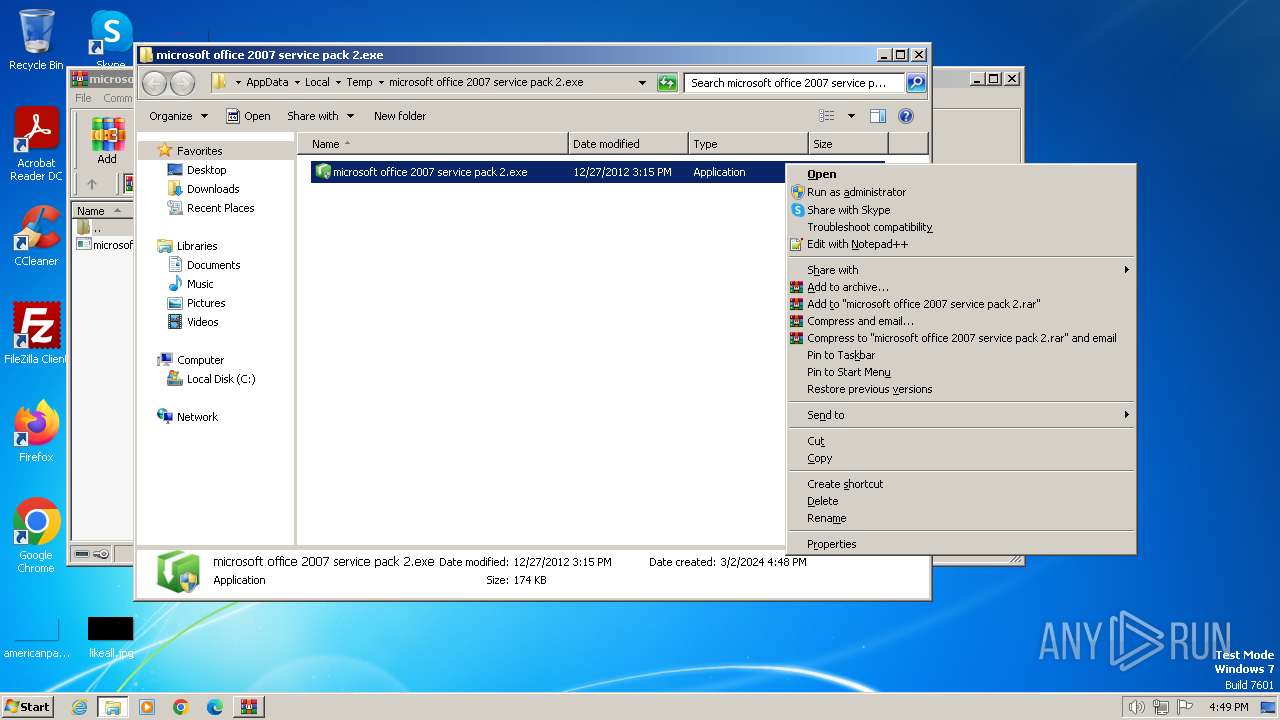Click the Explorer forward navigation button
The height and width of the screenshot is (720, 1280).
[x=182, y=83]
